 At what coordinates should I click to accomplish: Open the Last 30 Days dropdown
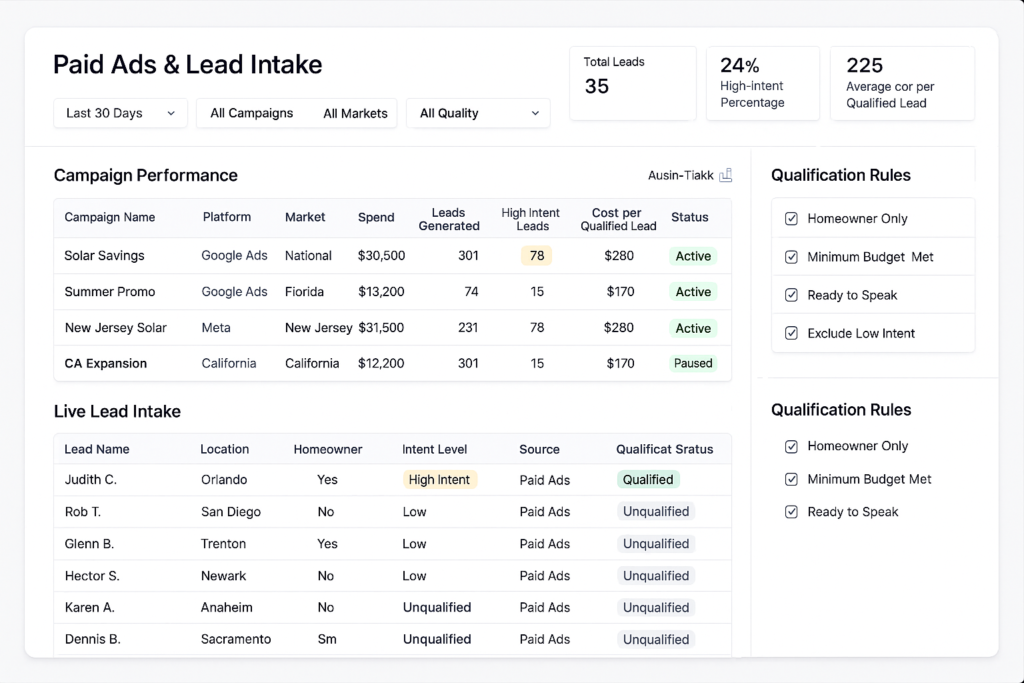(120, 113)
